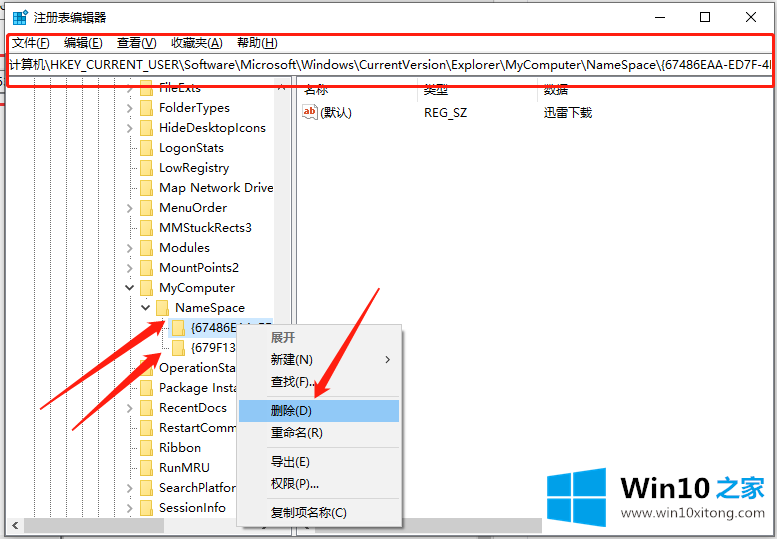Open the 帮助(H) menu
Screen dimensions: 777x539
(x=257, y=43)
